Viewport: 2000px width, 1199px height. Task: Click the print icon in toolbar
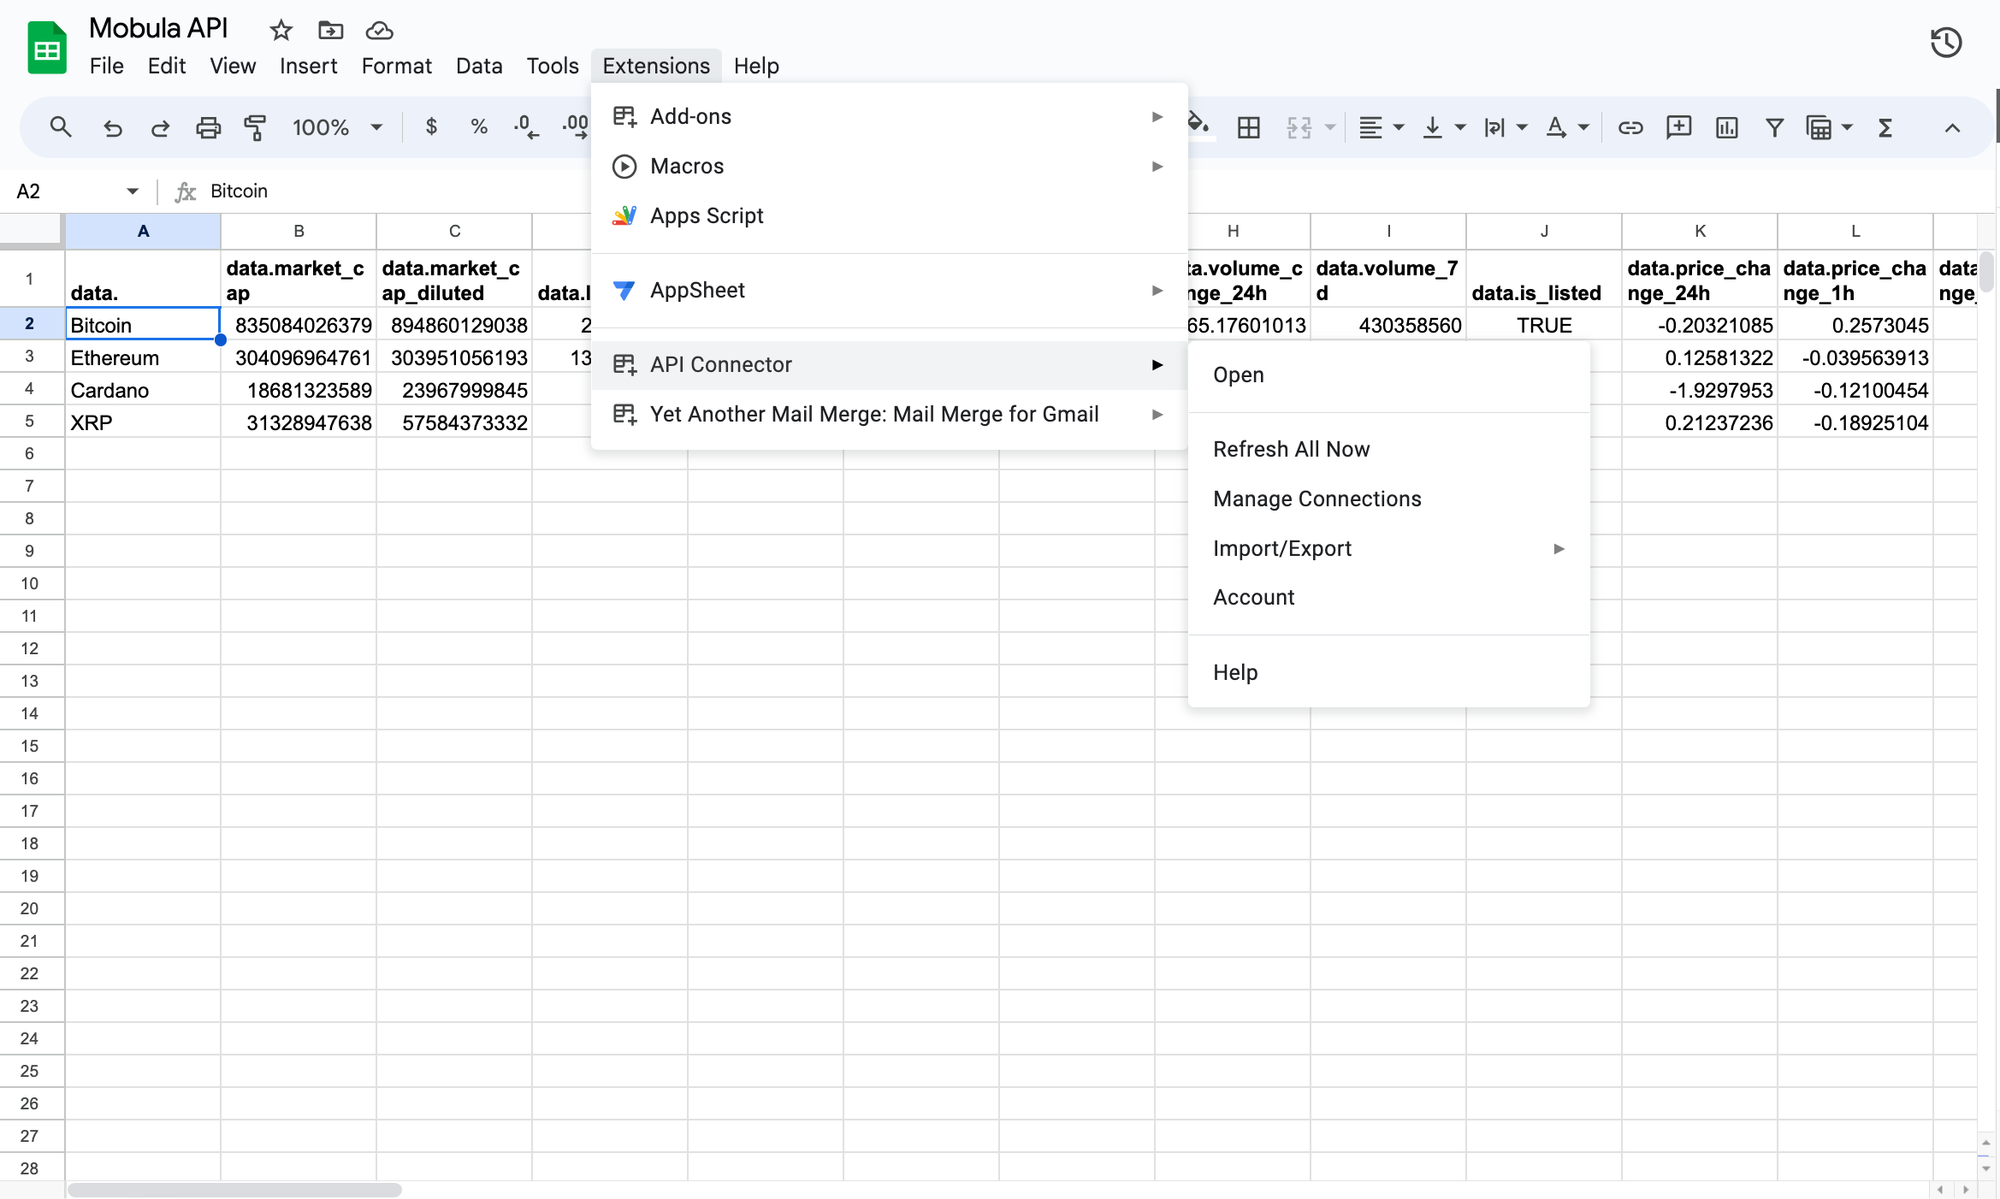click(208, 127)
